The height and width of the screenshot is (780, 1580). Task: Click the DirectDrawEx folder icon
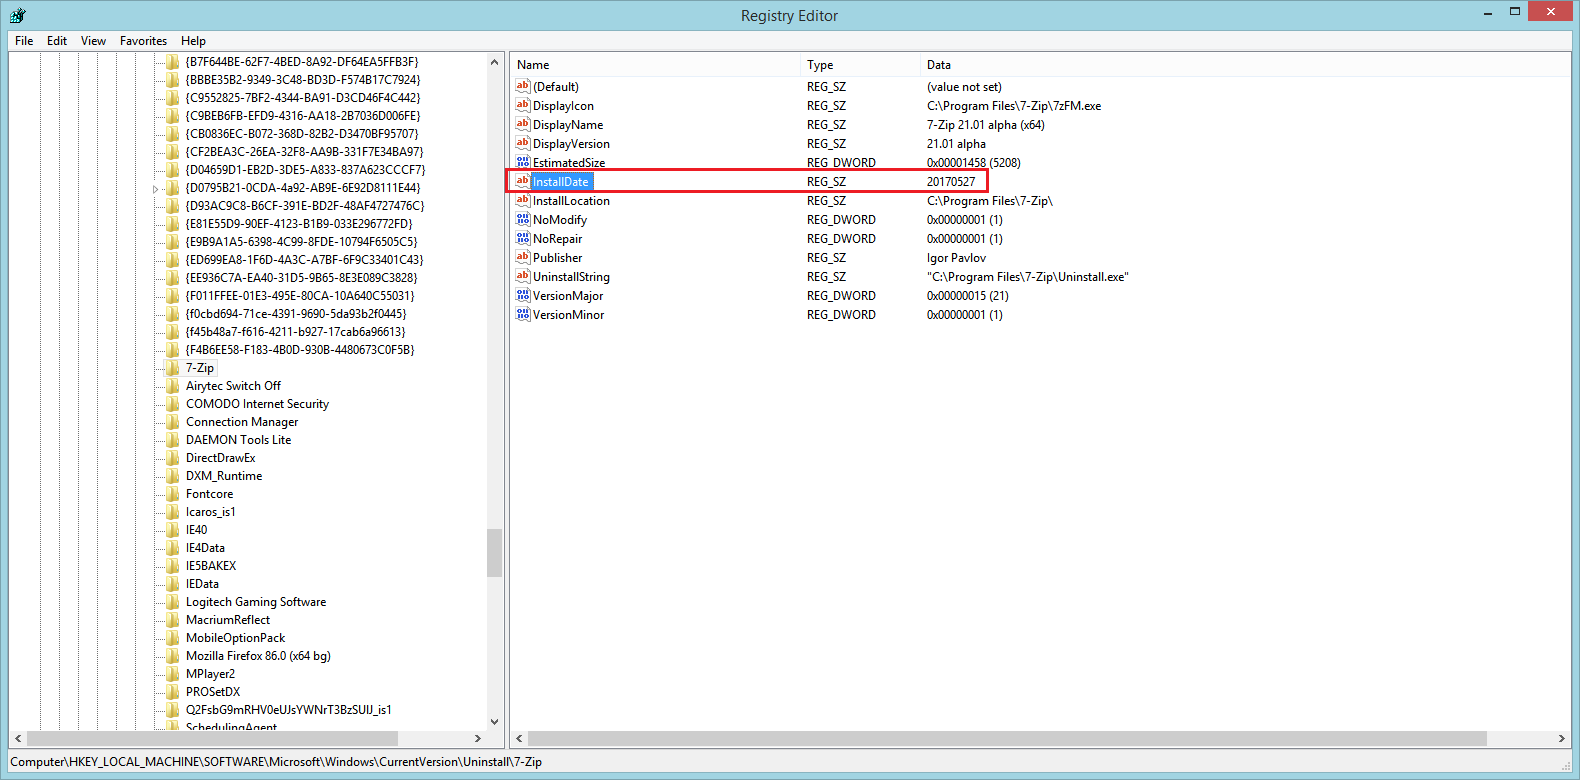pyautogui.click(x=173, y=458)
